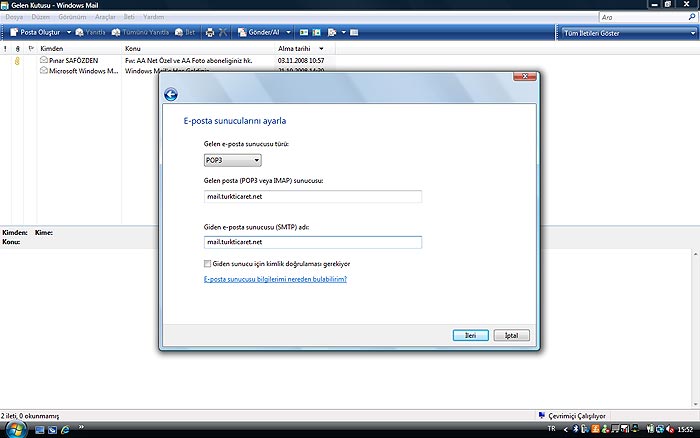700x438 pixels.
Task: Select the Microsoft Windows M... message row
Action: click(79, 71)
